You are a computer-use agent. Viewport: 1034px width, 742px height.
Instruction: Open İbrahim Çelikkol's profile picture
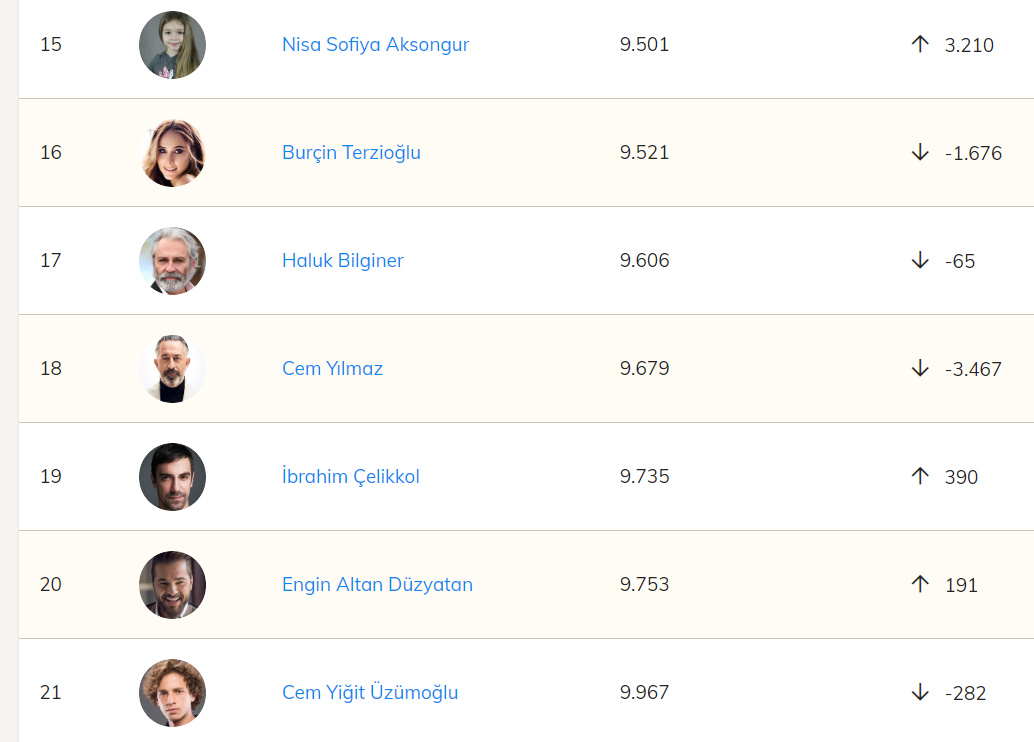click(172, 477)
